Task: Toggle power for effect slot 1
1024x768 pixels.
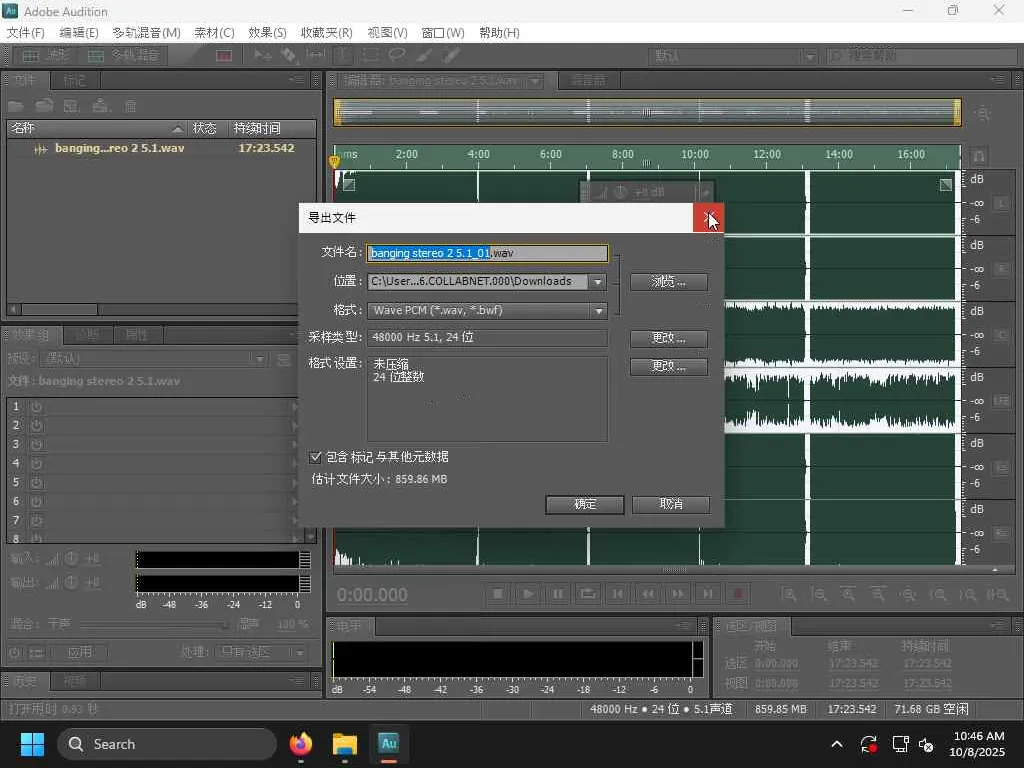Action: coord(36,407)
